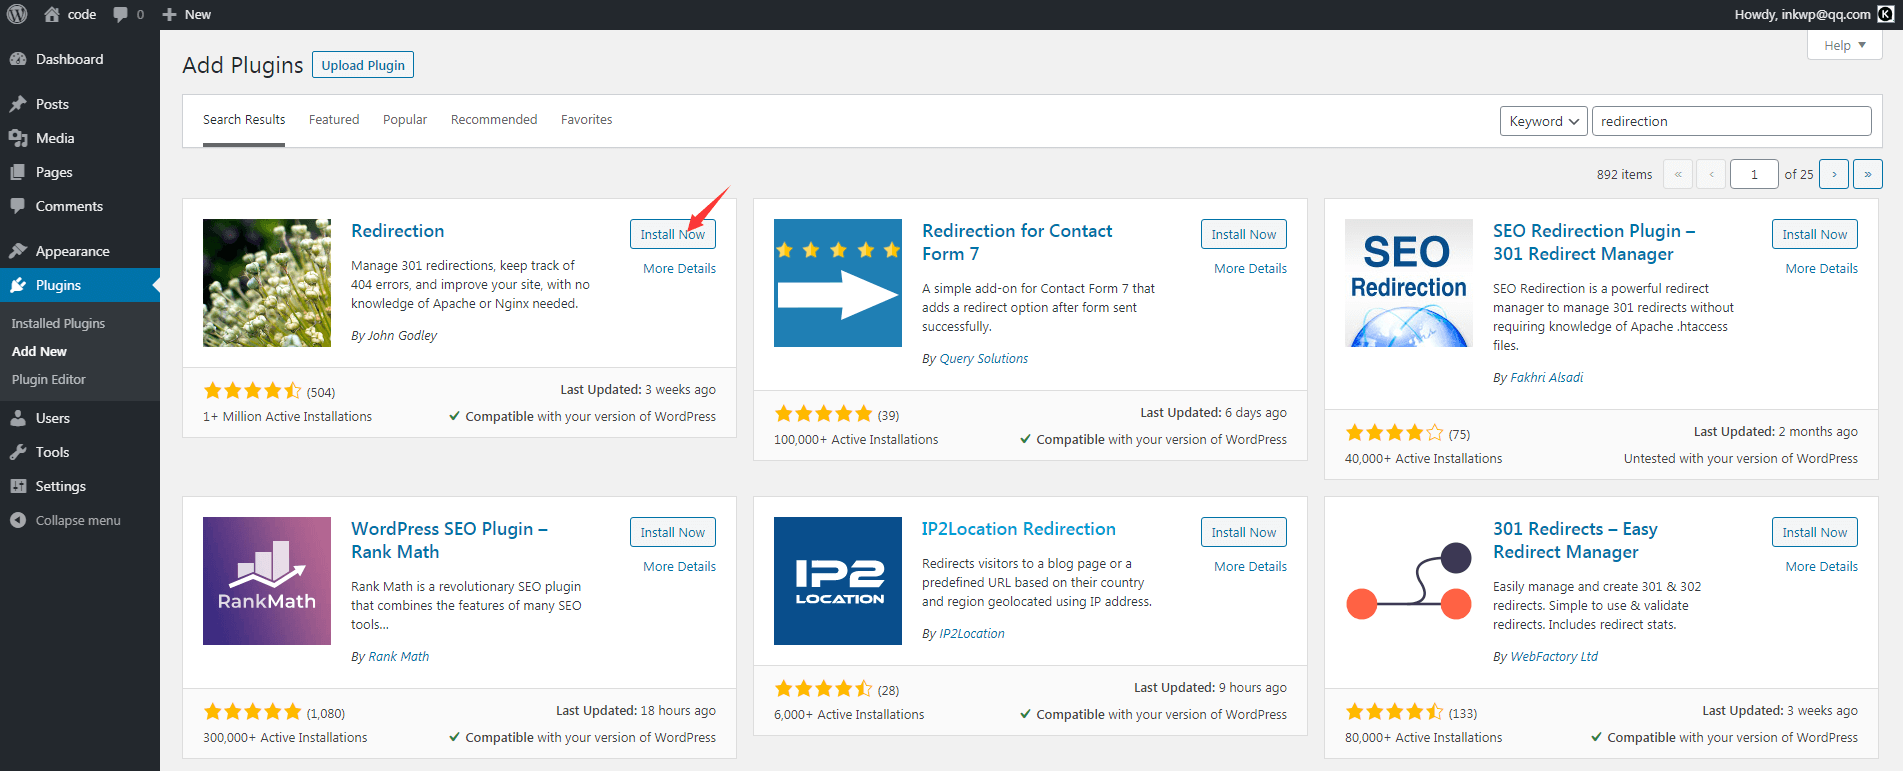This screenshot has height=771, width=1903.
Task: Click the IP2 Location logo thumbnail
Action: pyautogui.click(x=838, y=581)
